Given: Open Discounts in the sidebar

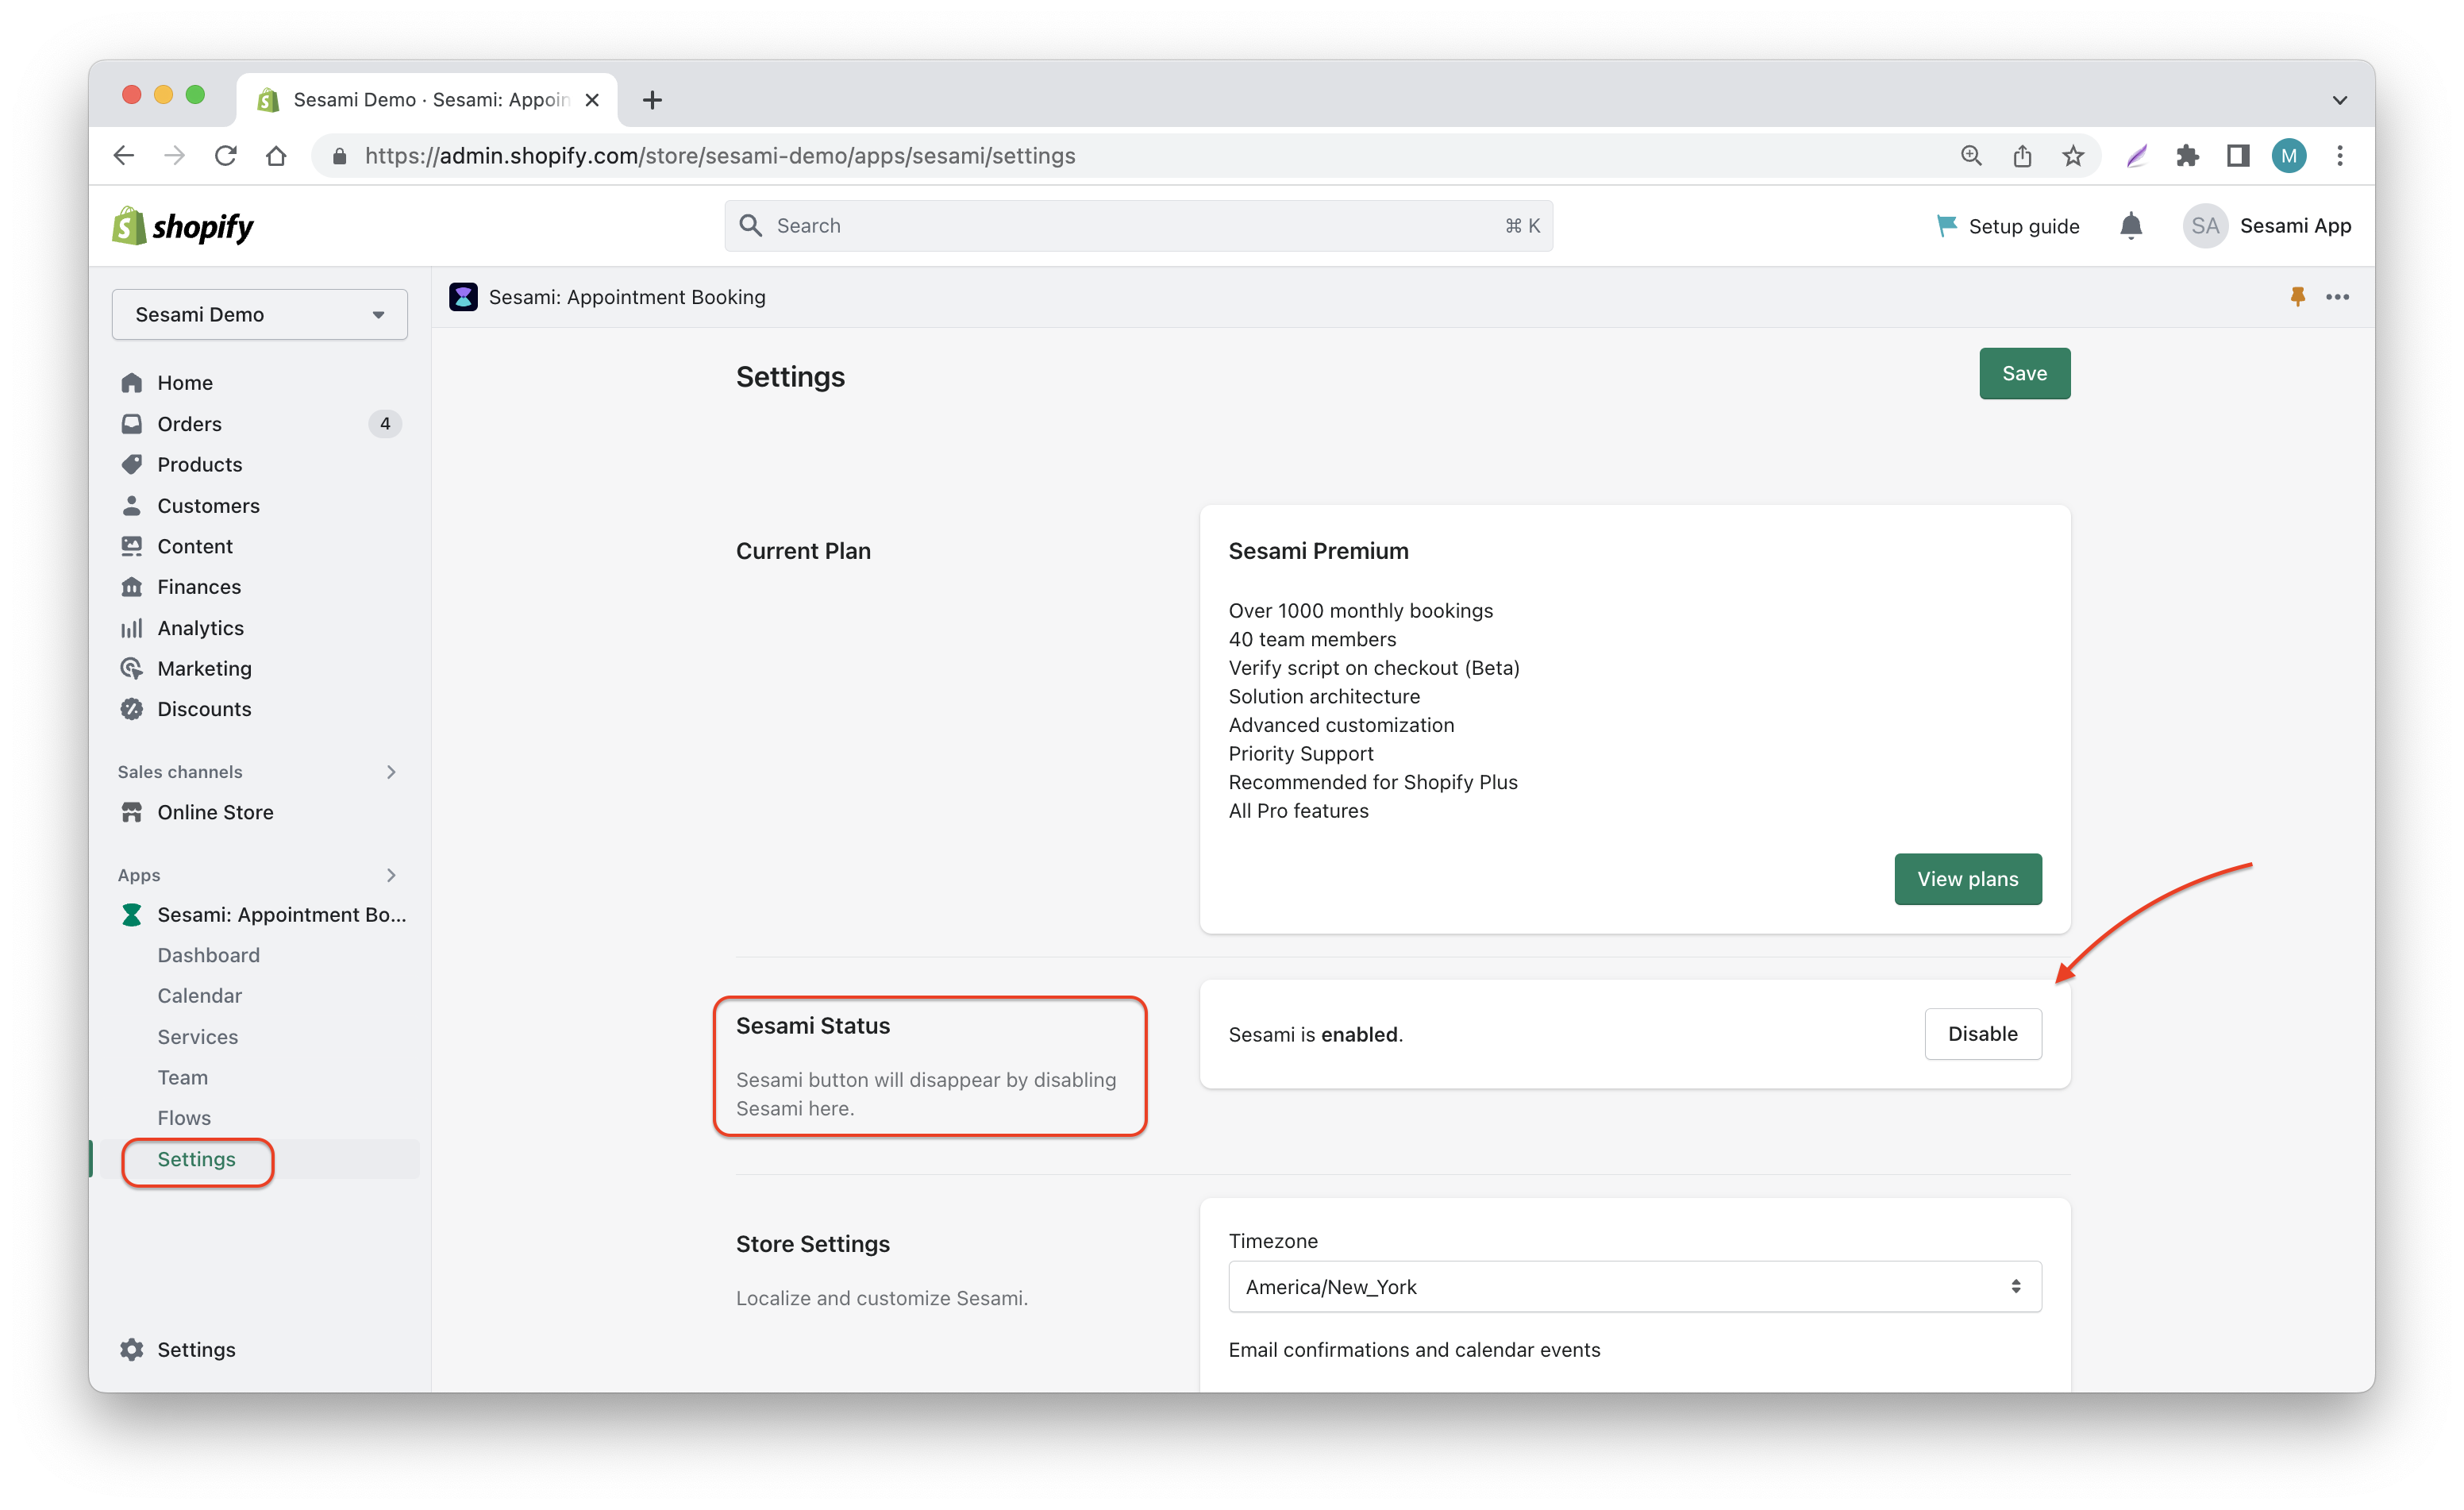Looking at the screenshot, I should [204, 709].
